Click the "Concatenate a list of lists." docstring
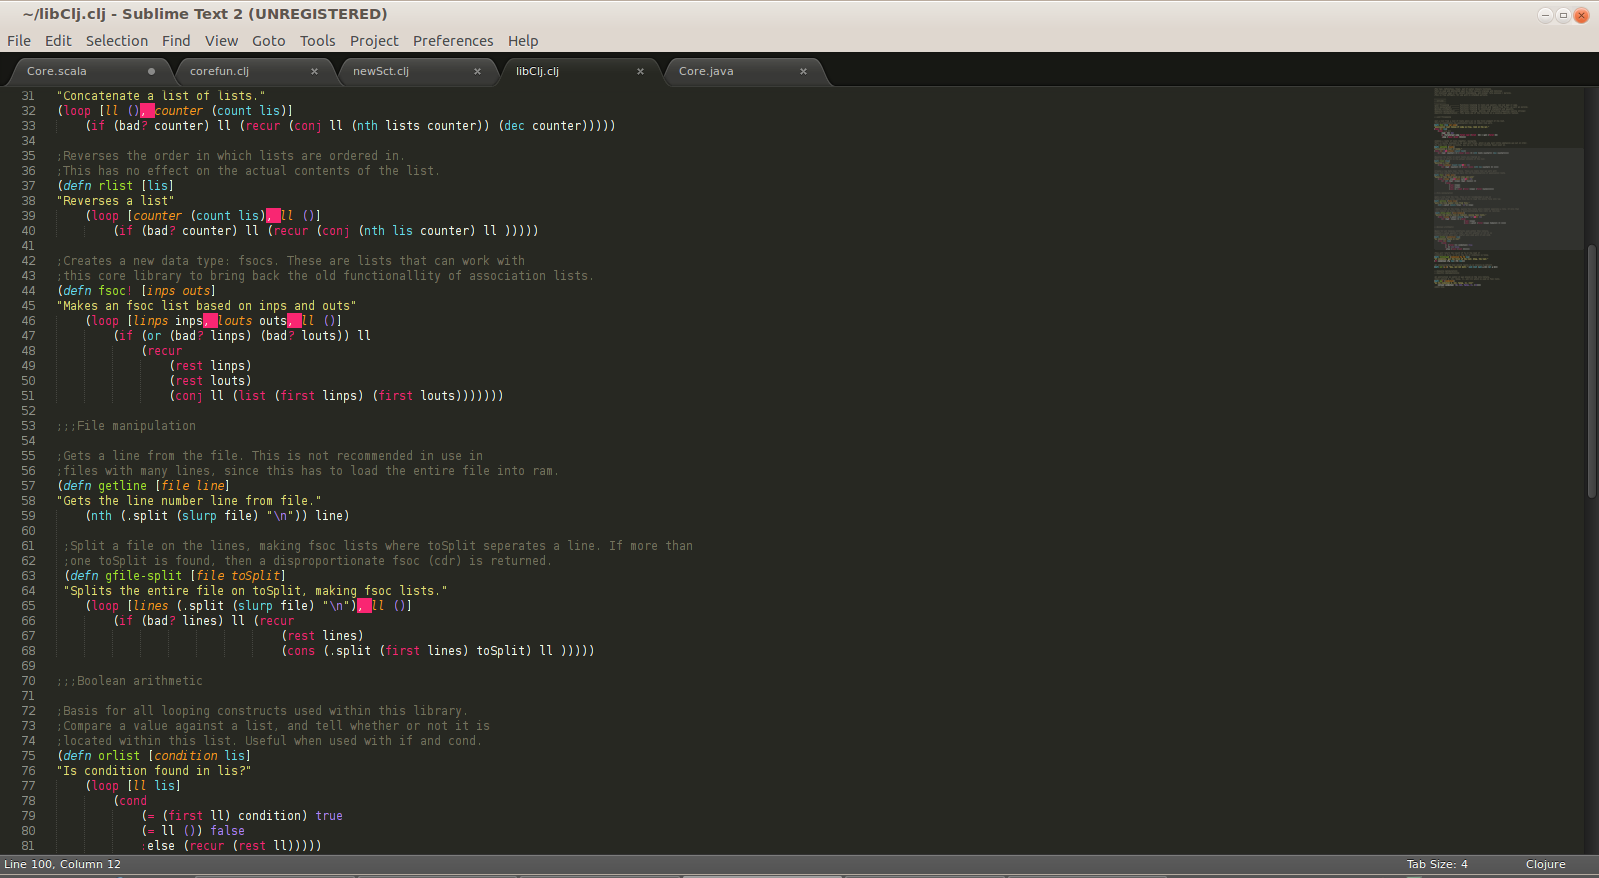1599x878 pixels. click(161, 96)
